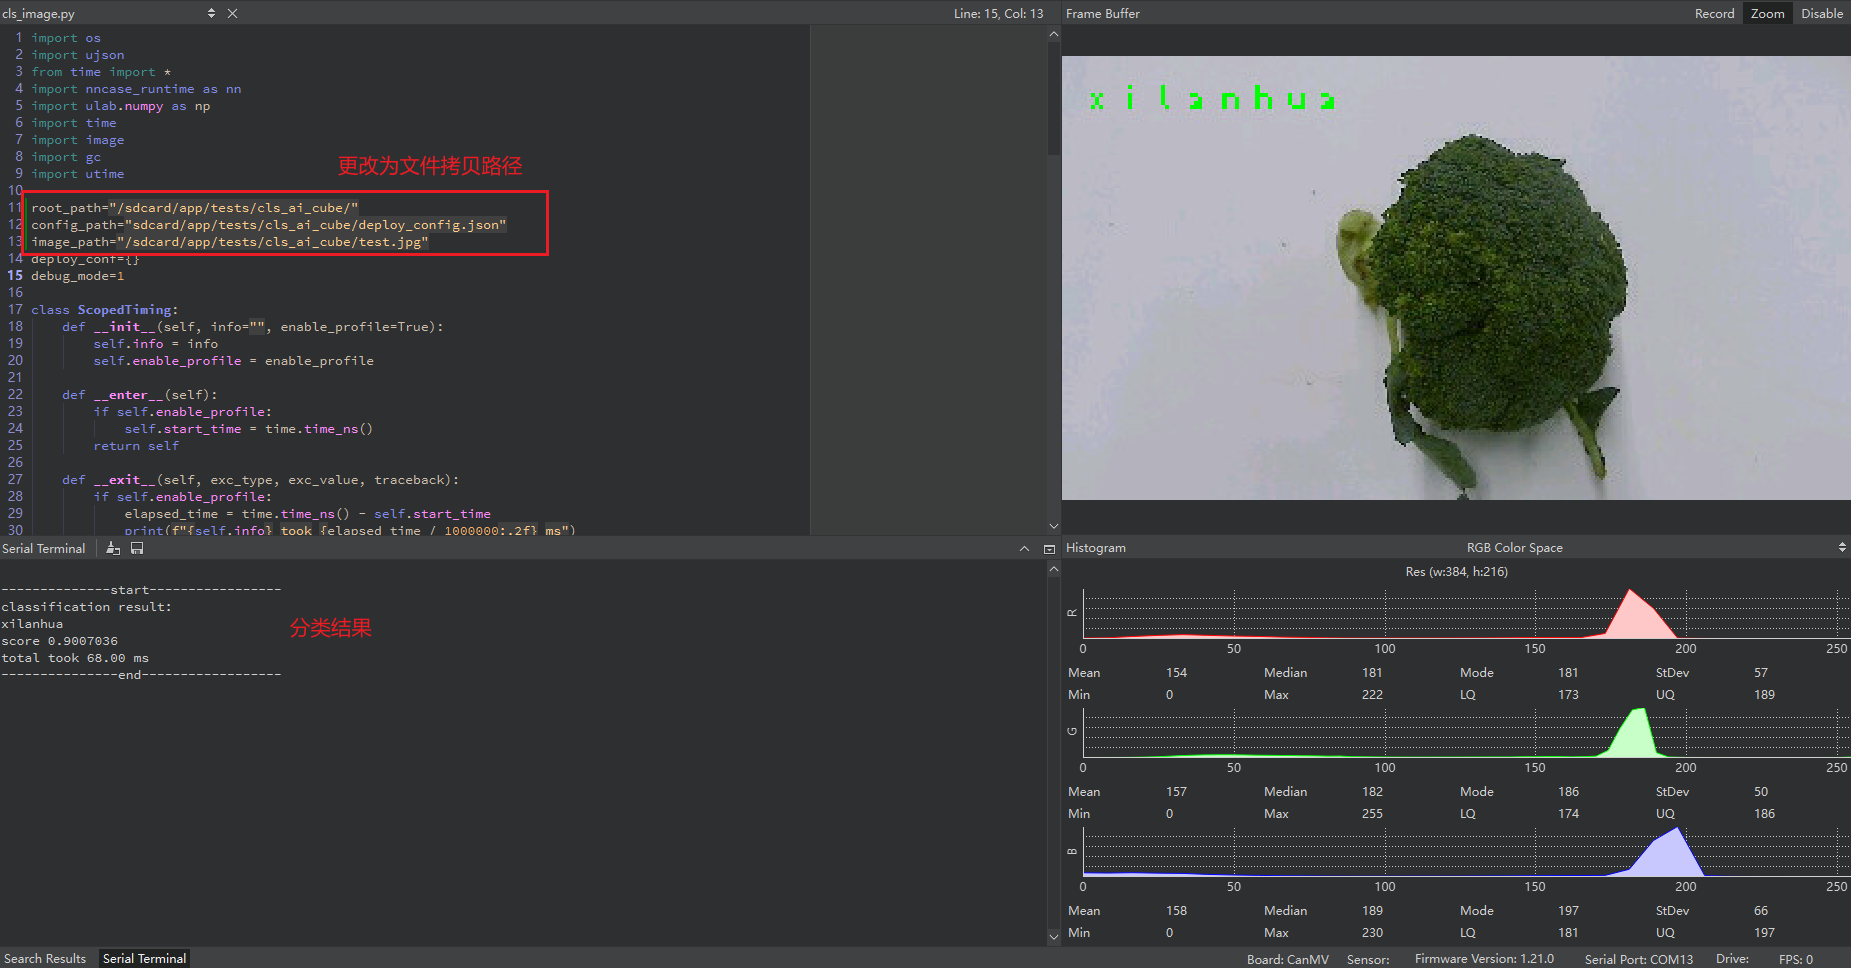Viewport: 1851px width, 968px height.
Task: Click the code editor vertical scrollbar thumb
Action: click(1053, 98)
